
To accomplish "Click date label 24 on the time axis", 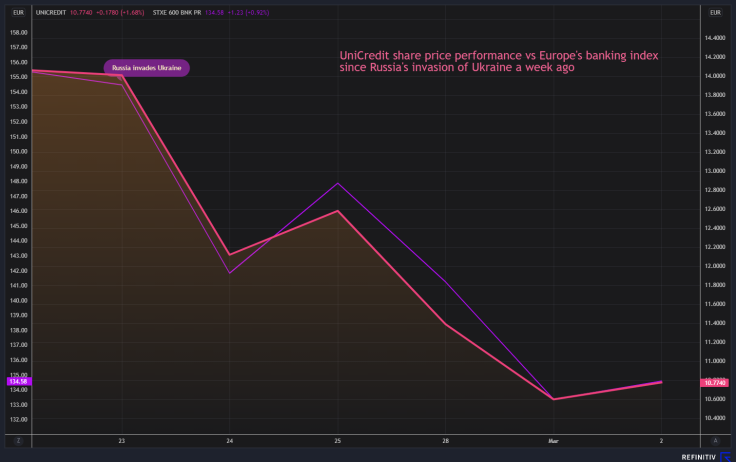I will pos(230,441).
